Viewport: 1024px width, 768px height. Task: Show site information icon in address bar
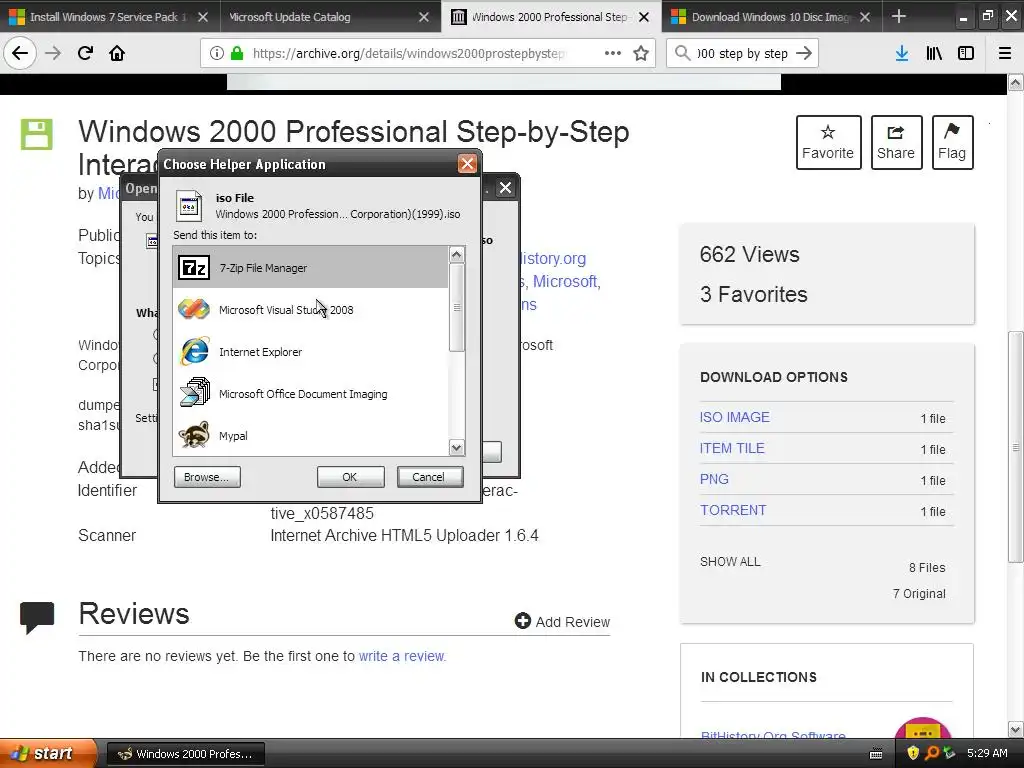pyautogui.click(x=217, y=53)
